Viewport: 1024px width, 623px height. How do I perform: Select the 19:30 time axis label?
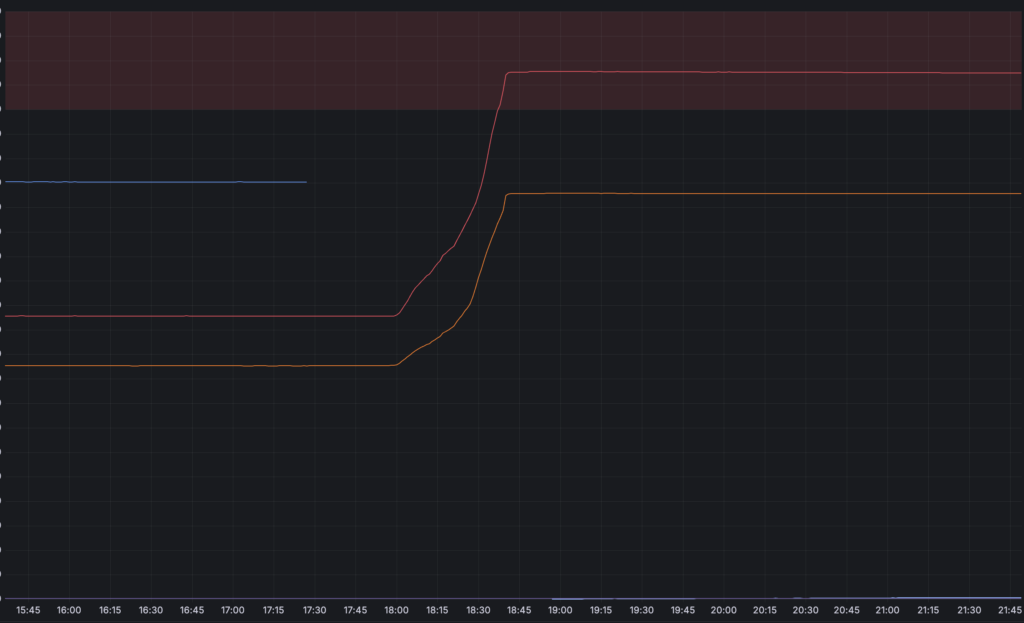click(641, 610)
